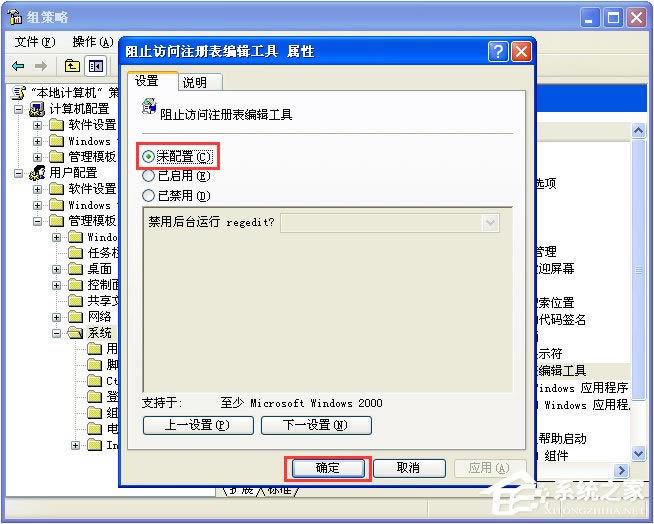Select the 未配置 radio button
The height and width of the screenshot is (524, 654).
click(148, 157)
